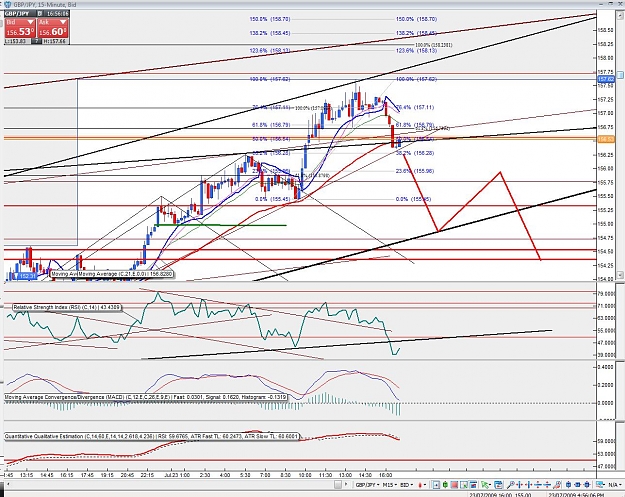Click the last blue price marker icon
Viewport: 625px width, 497px height.
coord(587,485)
